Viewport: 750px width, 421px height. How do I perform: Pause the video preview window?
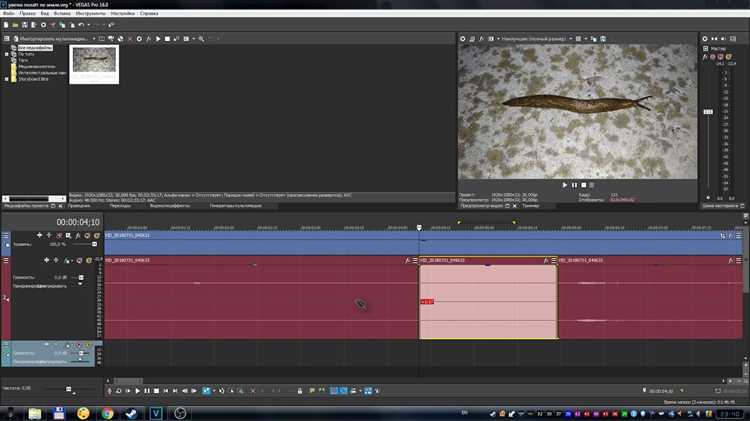pyautogui.click(x=574, y=185)
